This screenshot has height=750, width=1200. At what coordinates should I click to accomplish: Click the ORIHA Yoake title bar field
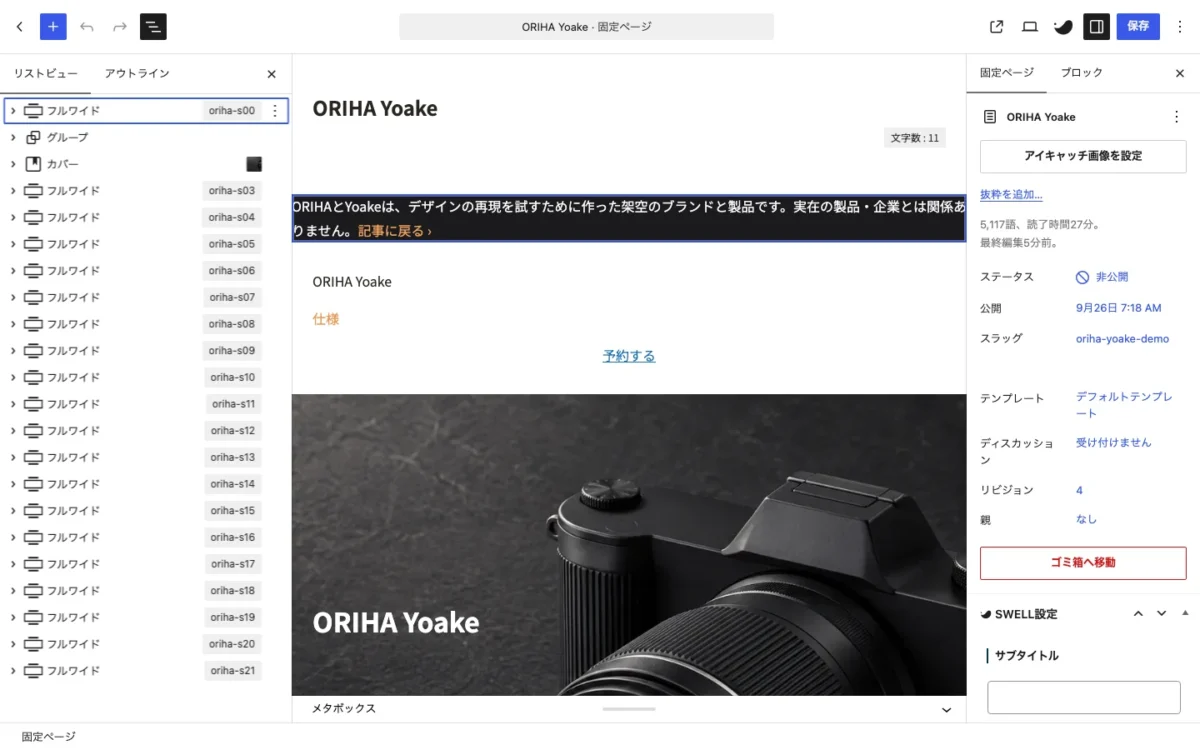[586, 27]
